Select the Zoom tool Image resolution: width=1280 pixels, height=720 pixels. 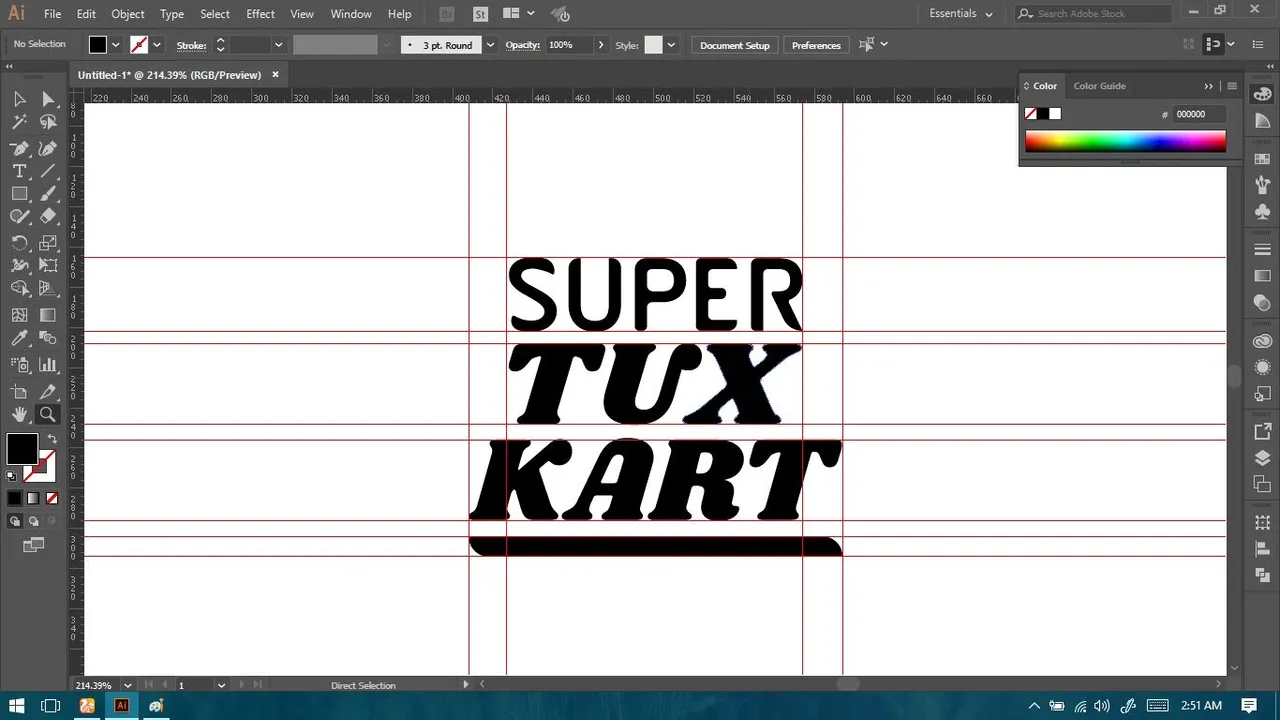(x=48, y=415)
